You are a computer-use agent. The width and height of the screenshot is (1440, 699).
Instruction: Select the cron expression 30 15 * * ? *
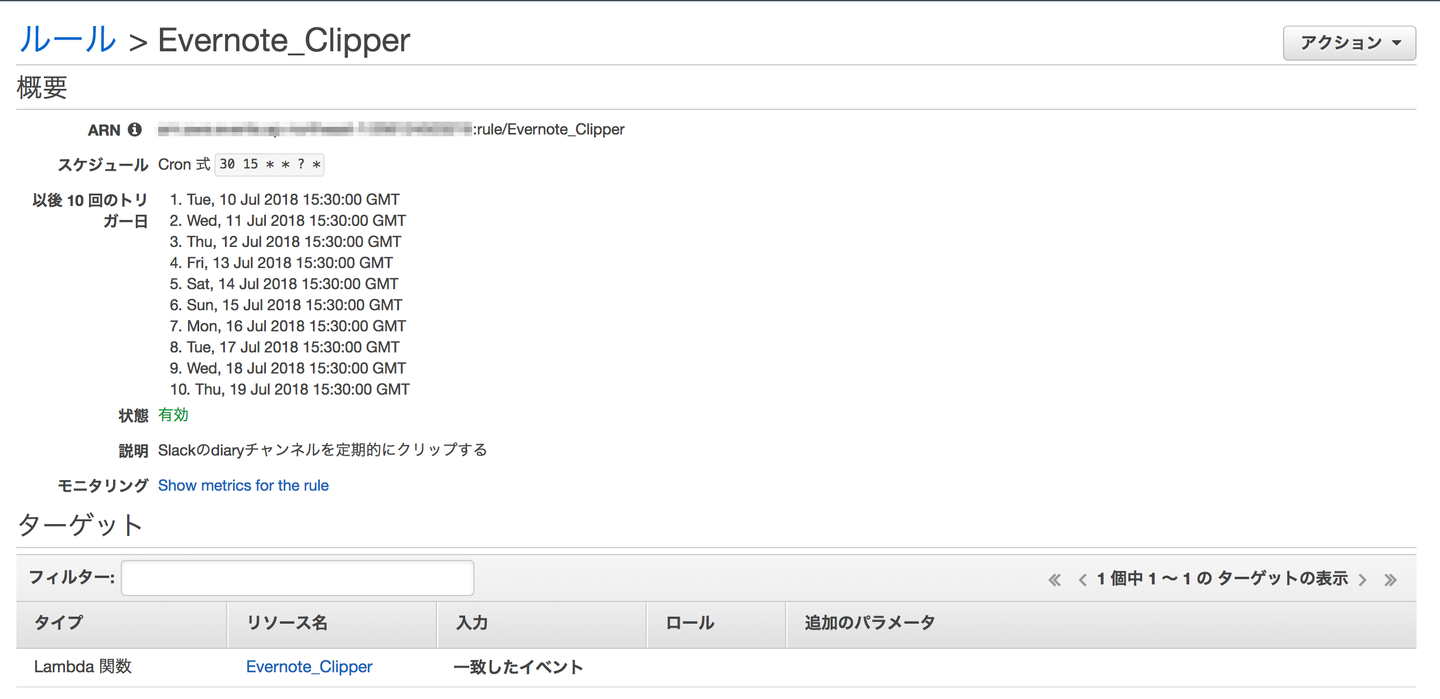click(x=270, y=165)
